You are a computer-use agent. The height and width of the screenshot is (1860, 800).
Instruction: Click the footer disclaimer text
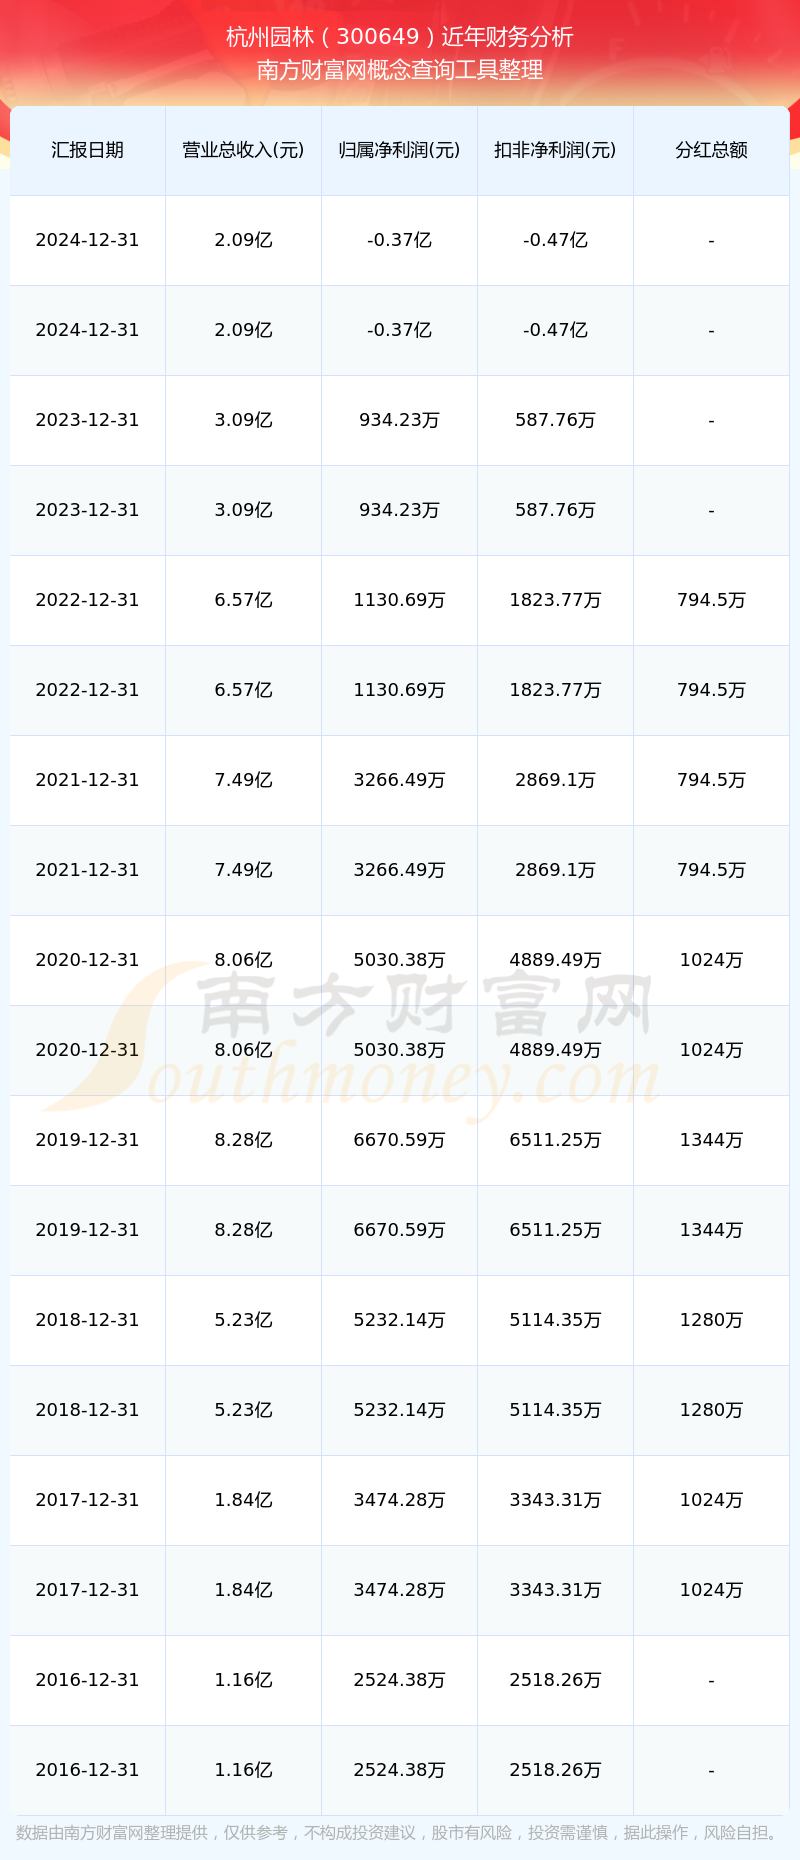pyautogui.click(x=400, y=1832)
